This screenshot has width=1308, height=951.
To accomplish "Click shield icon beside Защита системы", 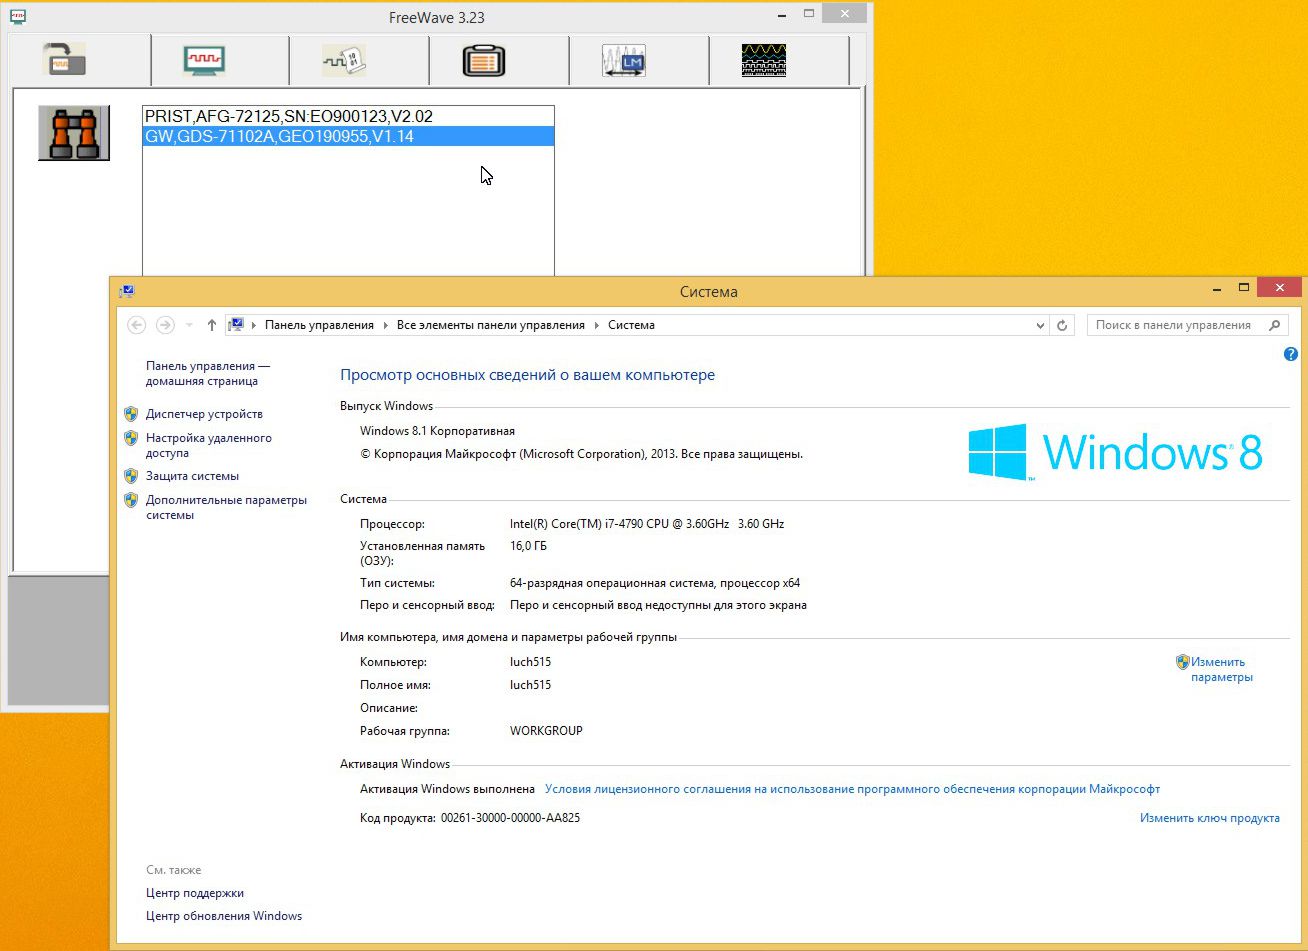I will 131,476.
